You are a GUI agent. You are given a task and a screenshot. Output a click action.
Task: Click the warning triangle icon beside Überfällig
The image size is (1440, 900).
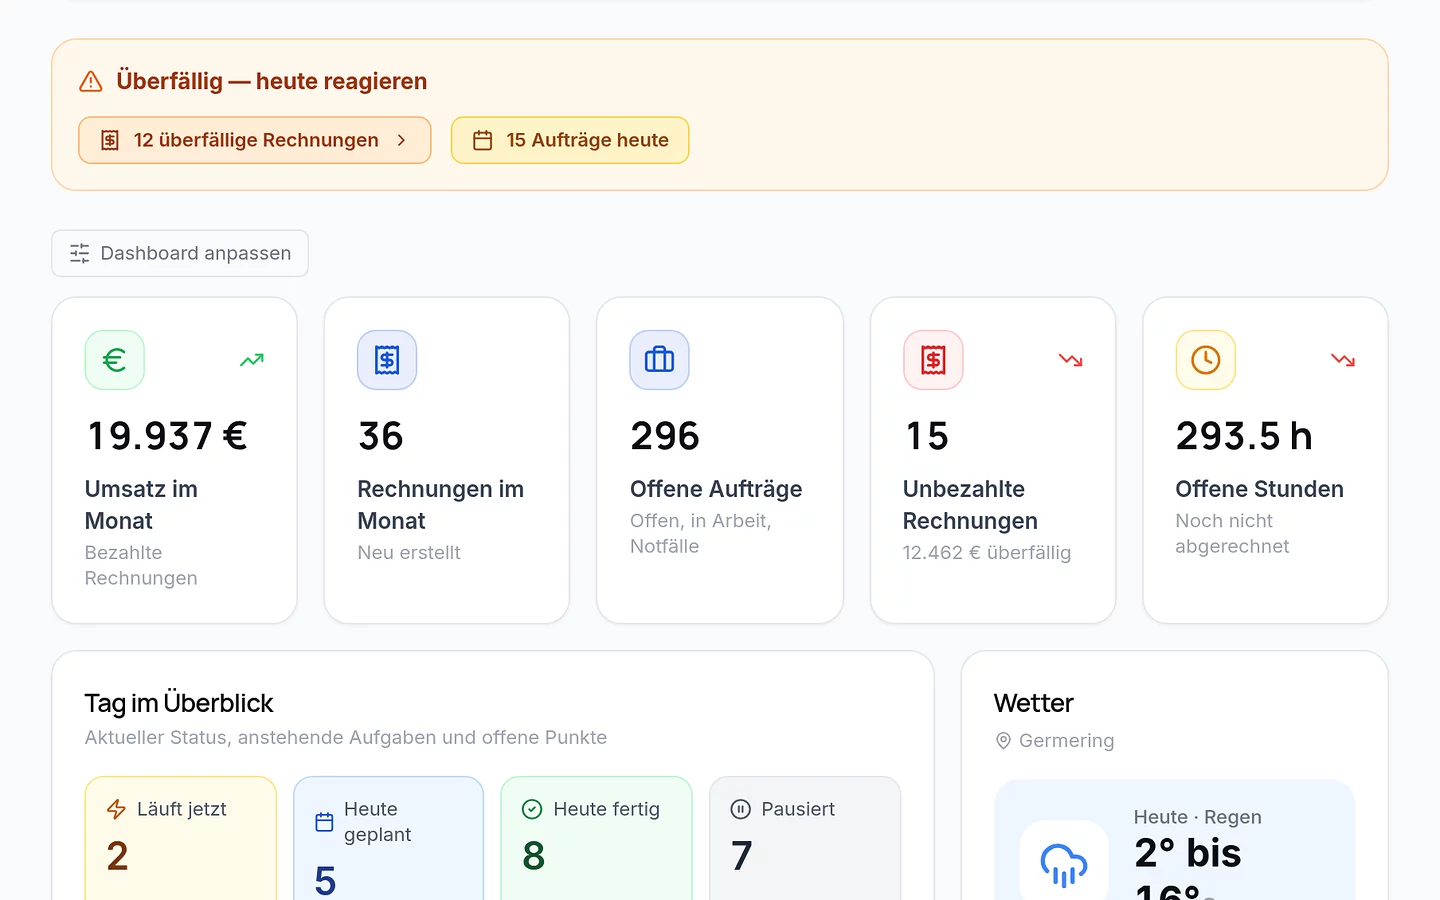coord(91,81)
